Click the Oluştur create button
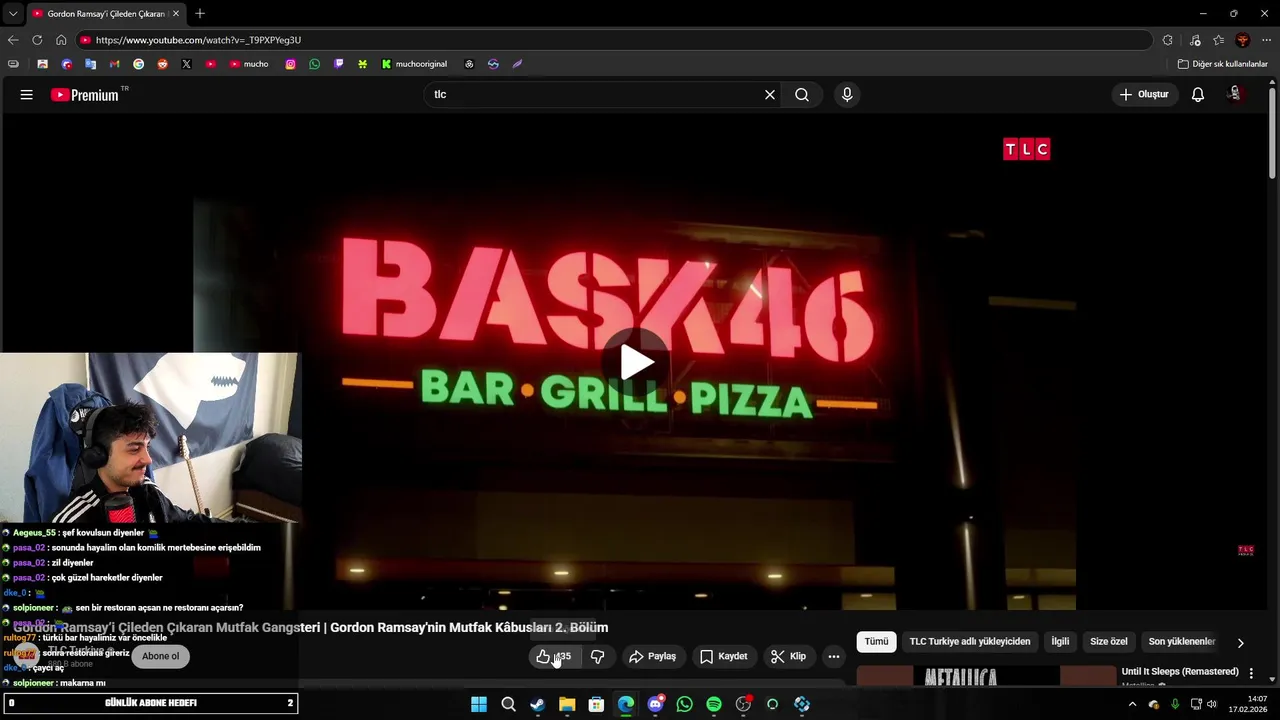The width and height of the screenshot is (1280, 720). pyautogui.click(x=1144, y=94)
